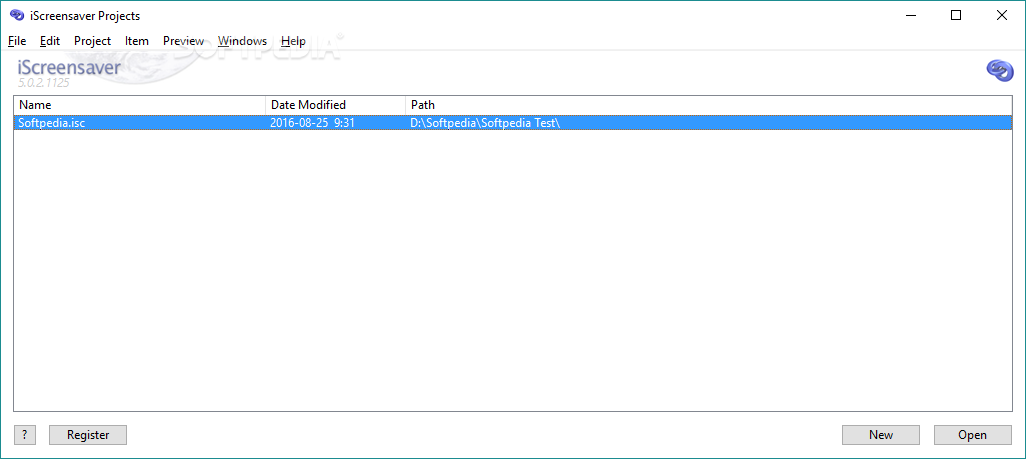Close the iScreensaver Projects window
Viewport: 1026px width, 459px height.
click(1002, 16)
